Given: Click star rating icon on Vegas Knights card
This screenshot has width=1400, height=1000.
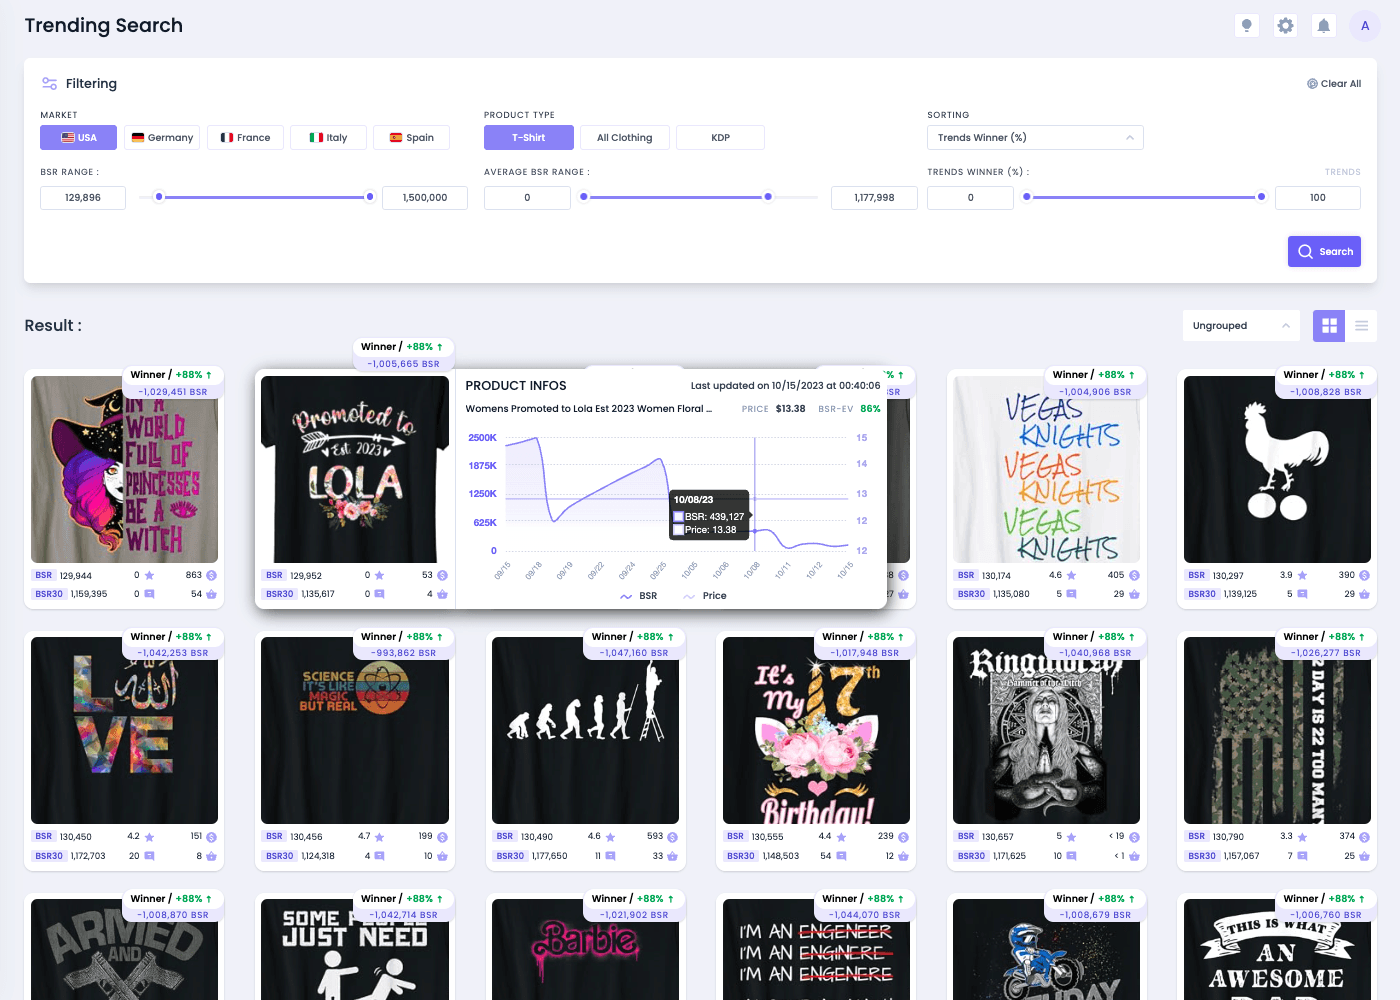Looking at the screenshot, I should tap(1071, 576).
